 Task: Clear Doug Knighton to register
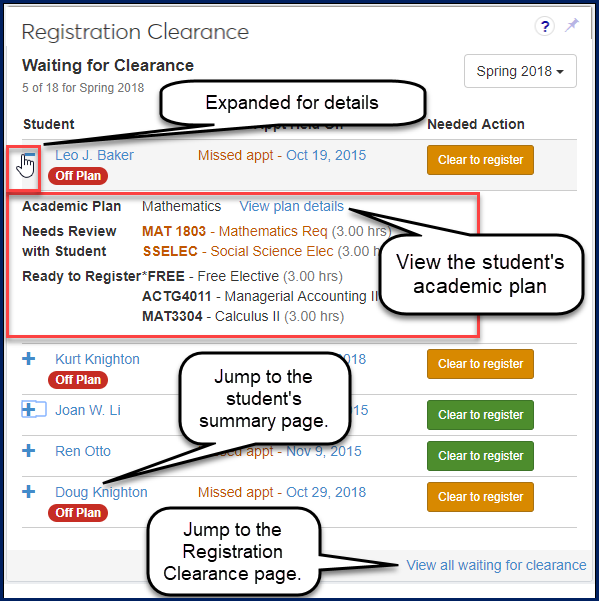tap(480, 497)
